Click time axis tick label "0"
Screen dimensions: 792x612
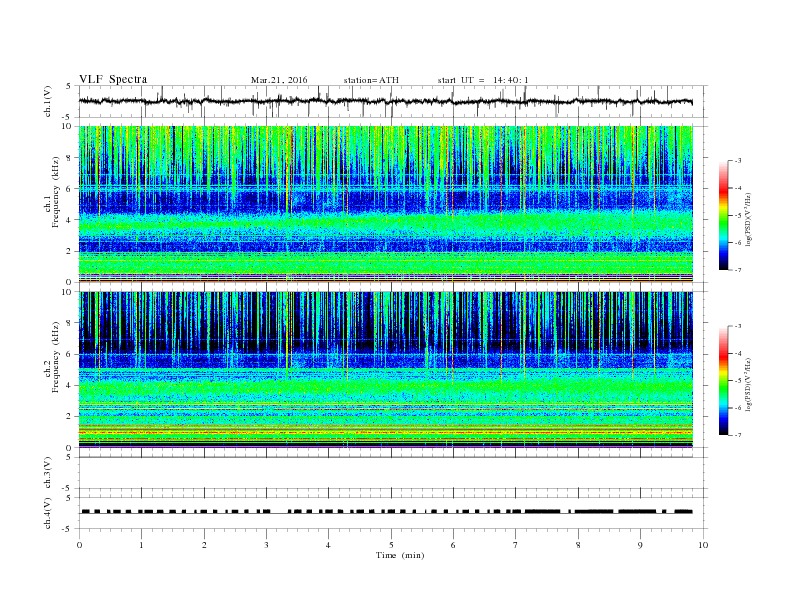pos(79,545)
